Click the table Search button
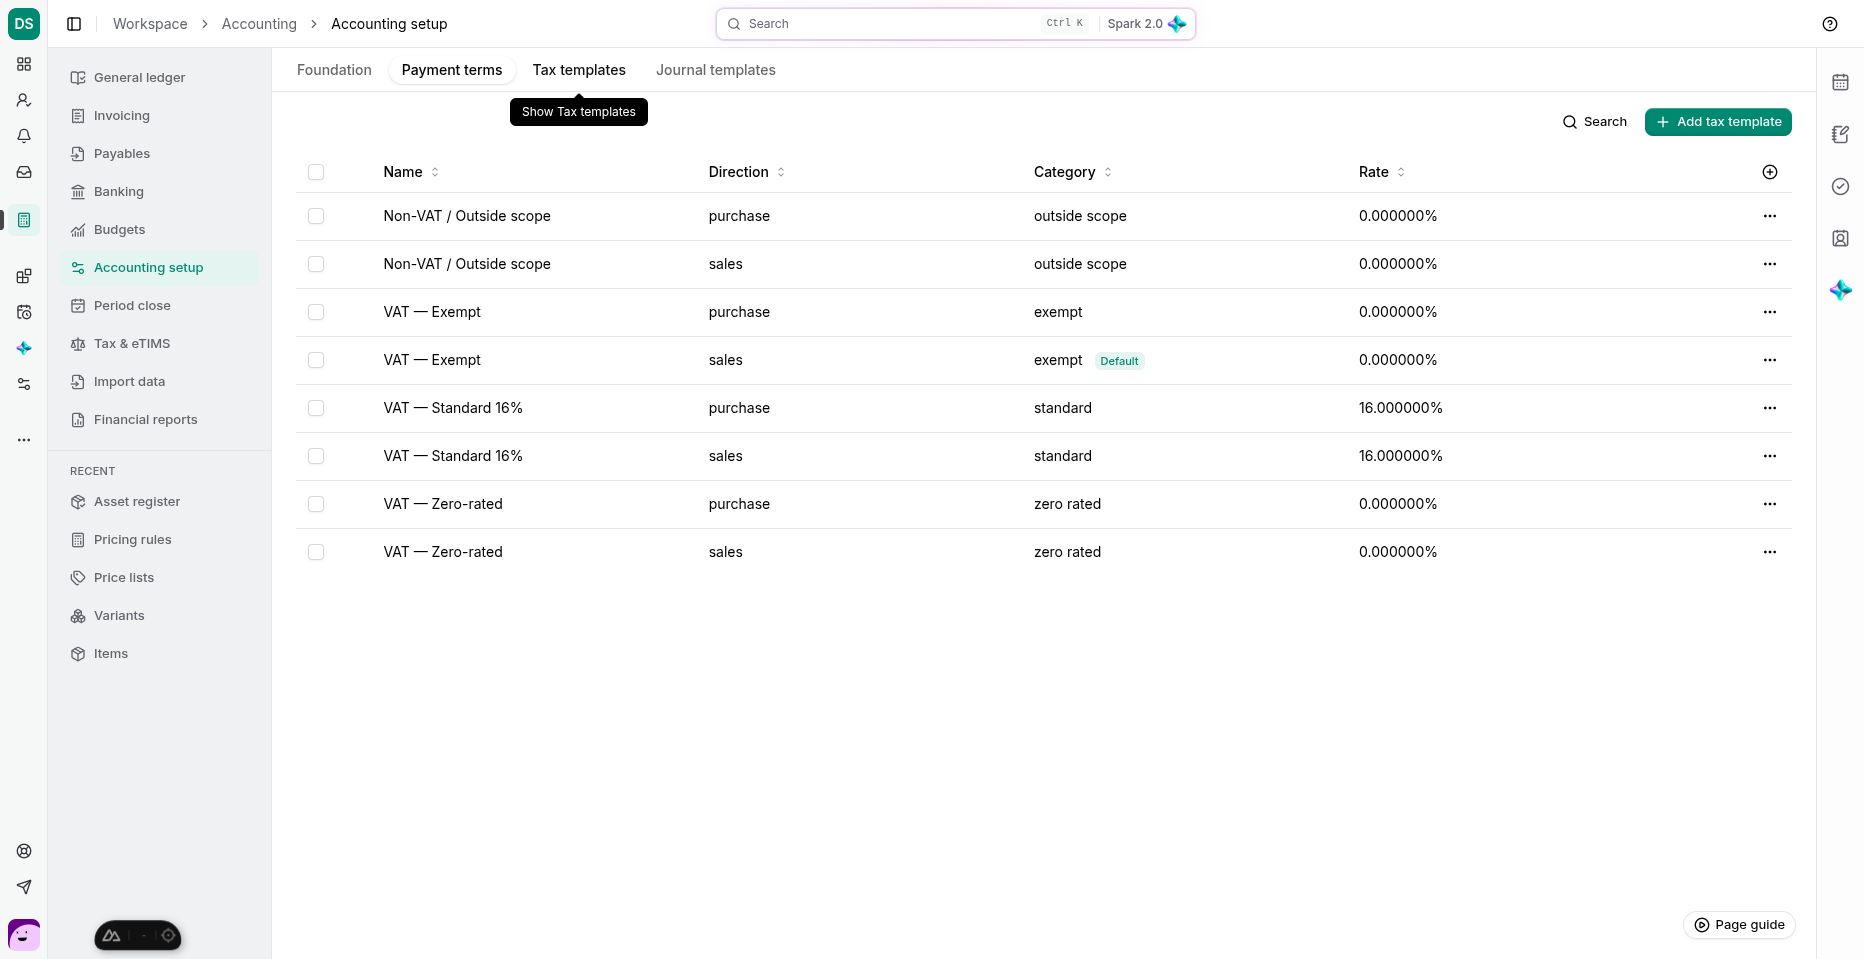The height and width of the screenshot is (959, 1864). 1595,122
